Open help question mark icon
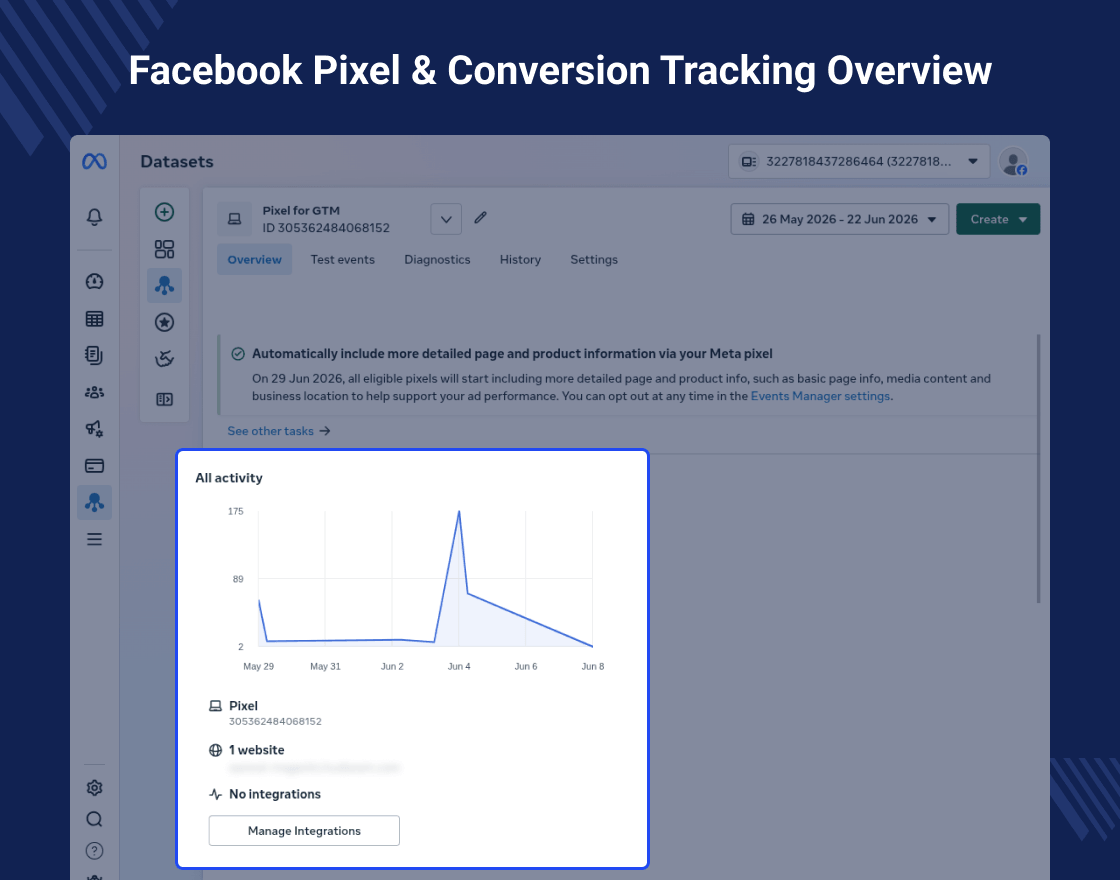 click(x=94, y=851)
